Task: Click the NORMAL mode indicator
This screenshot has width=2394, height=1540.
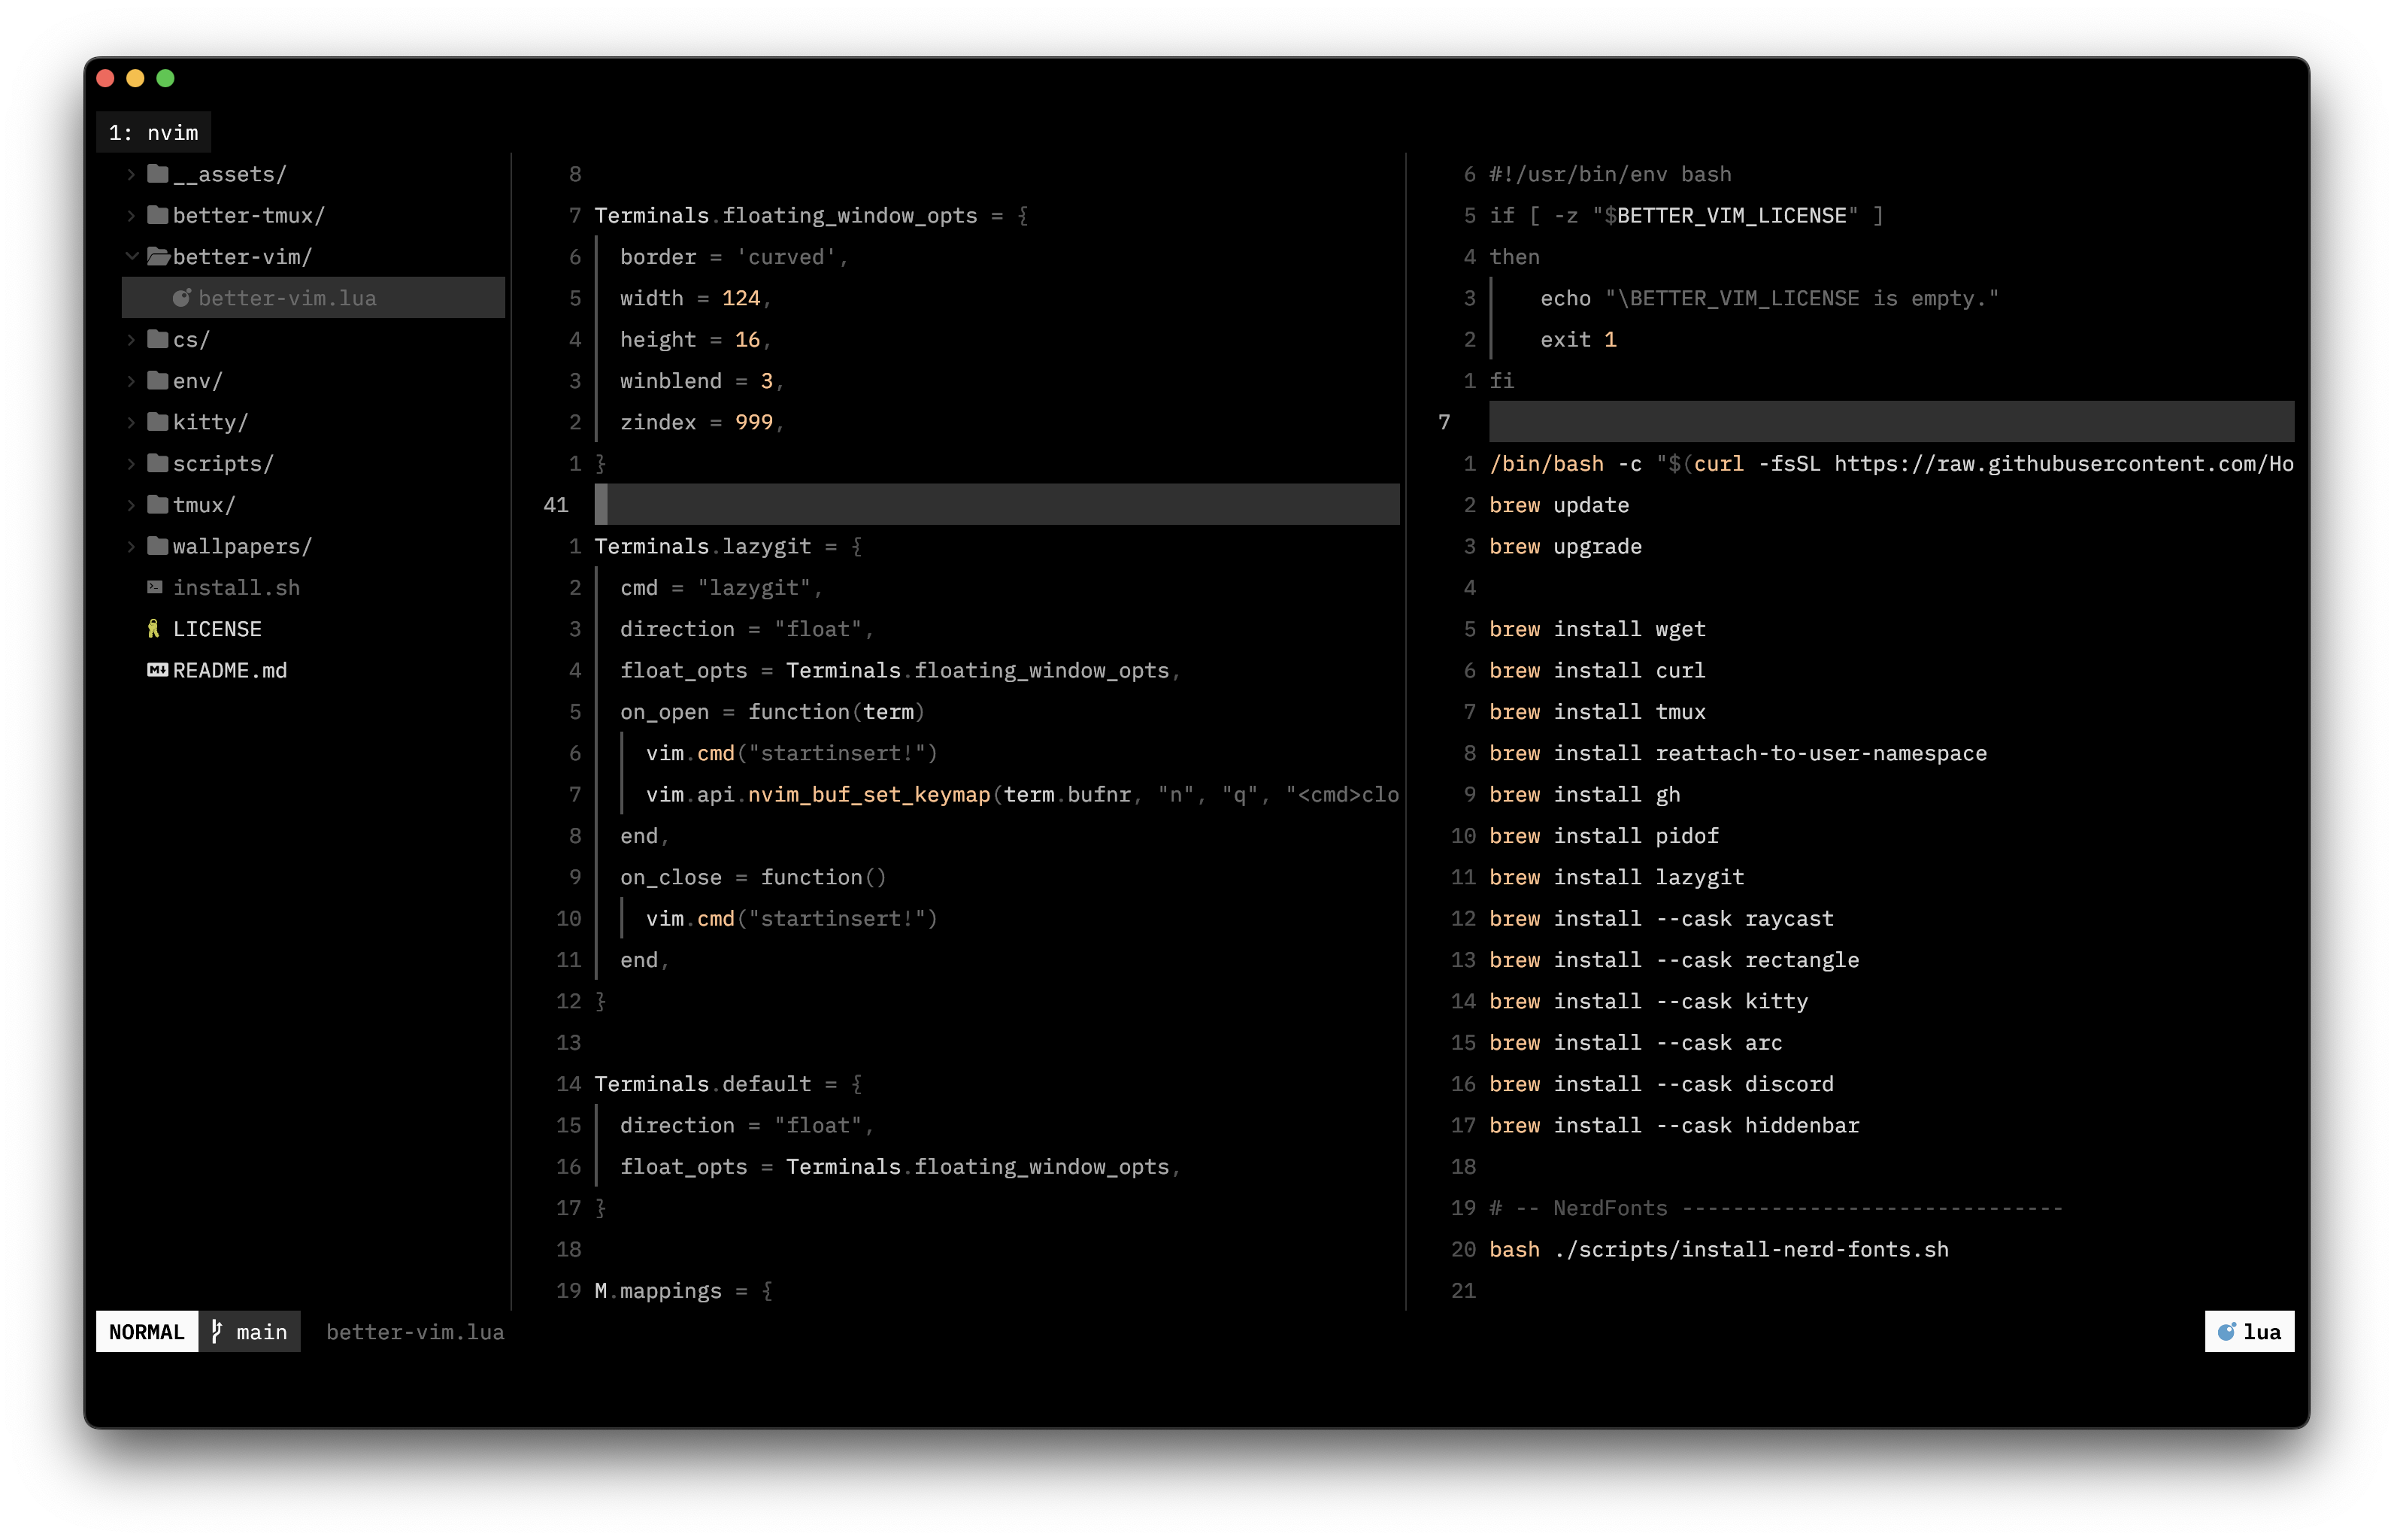Action: click(x=147, y=1331)
